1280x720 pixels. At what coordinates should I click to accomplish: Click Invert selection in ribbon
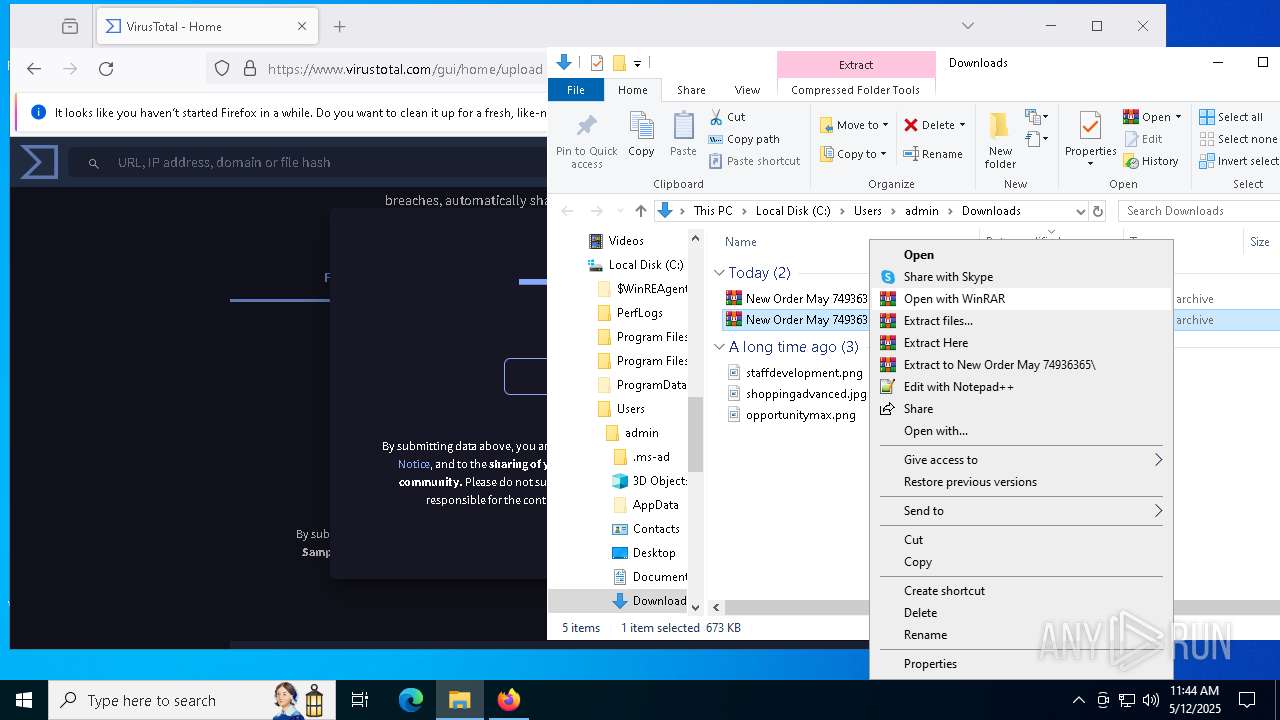coord(1238,161)
